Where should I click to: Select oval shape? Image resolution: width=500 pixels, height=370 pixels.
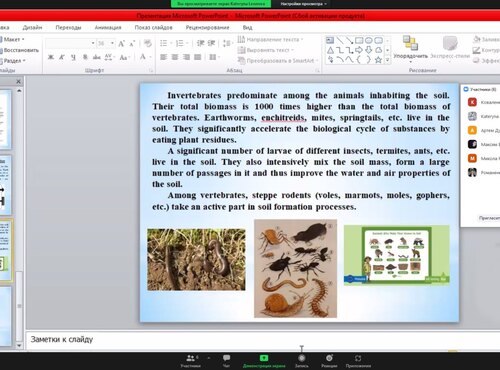click(x=369, y=40)
